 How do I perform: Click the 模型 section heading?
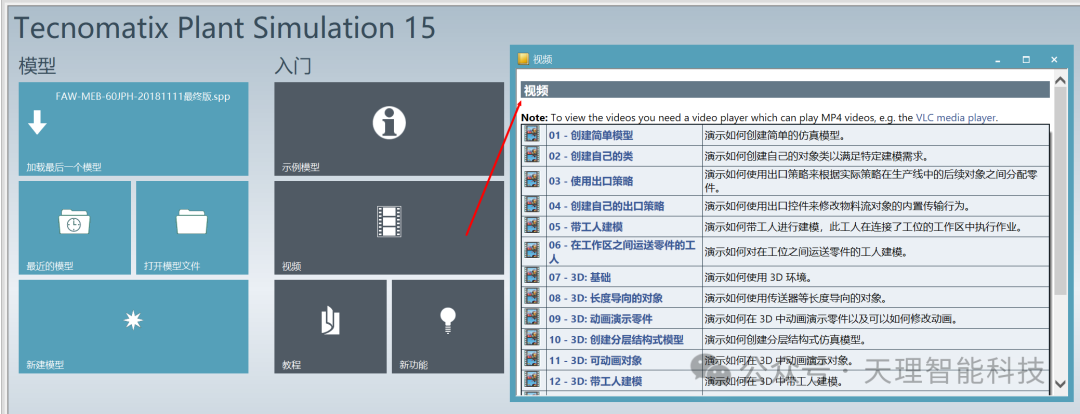pyautogui.click(x=37, y=66)
